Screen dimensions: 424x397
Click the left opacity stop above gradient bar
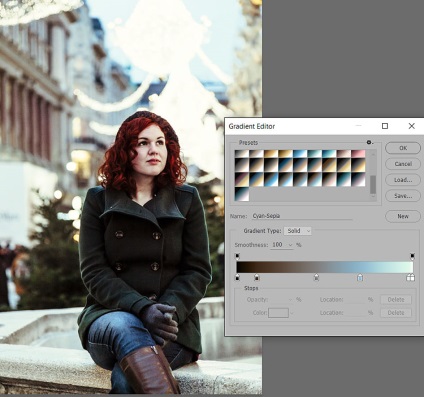click(x=237, y=256)
